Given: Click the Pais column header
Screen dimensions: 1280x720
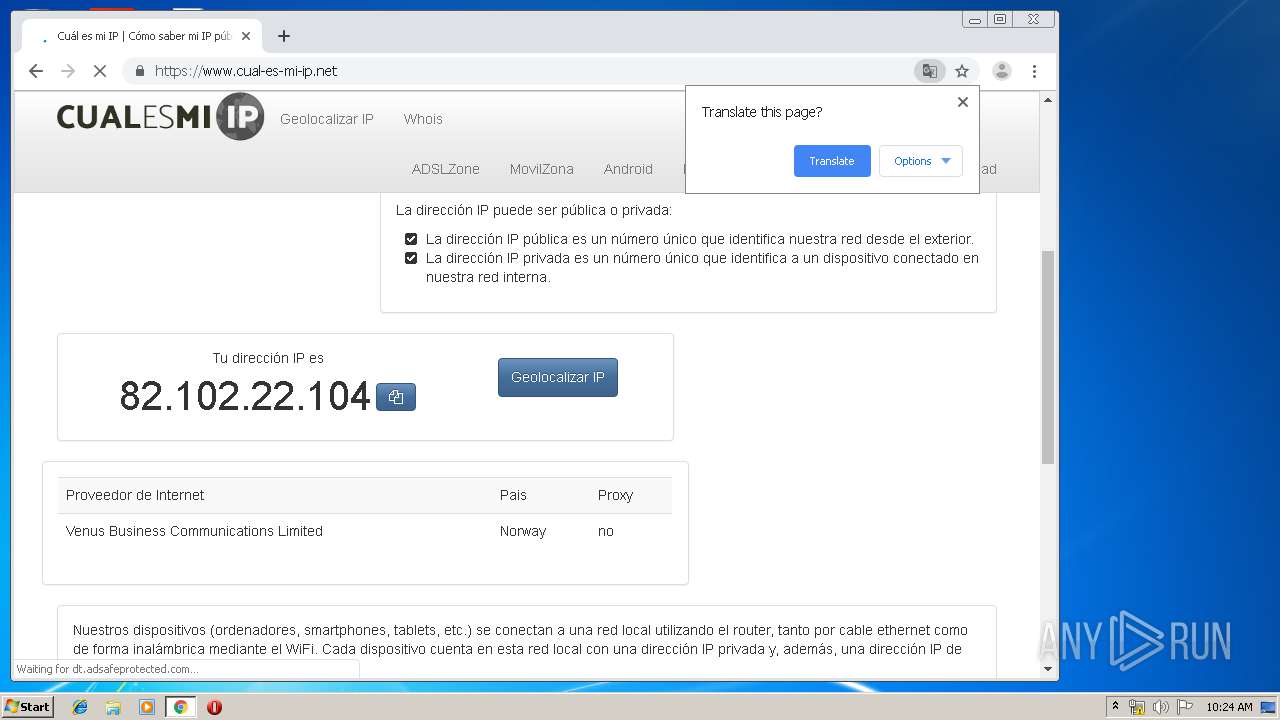Looking at the screenshot, I should click(x=513, y=495).
